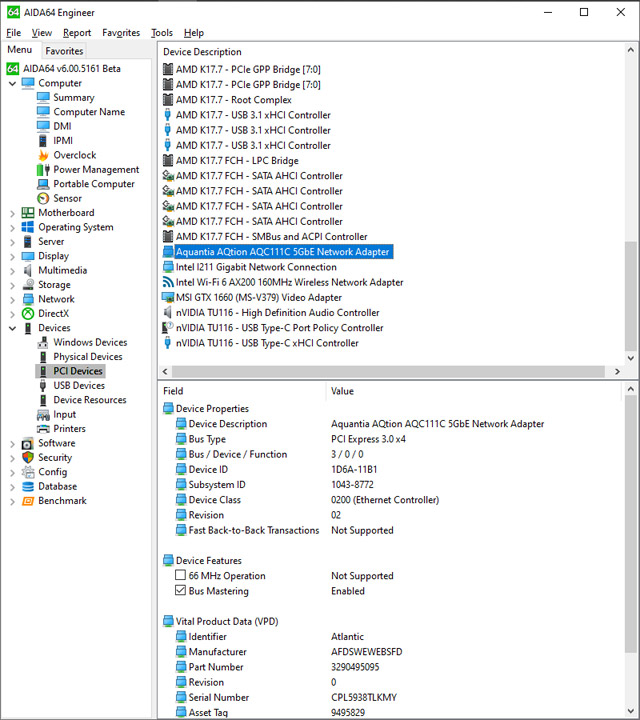
Task: Click the Subsystem ID value 1043-8772
Action: tap(352, 484)
